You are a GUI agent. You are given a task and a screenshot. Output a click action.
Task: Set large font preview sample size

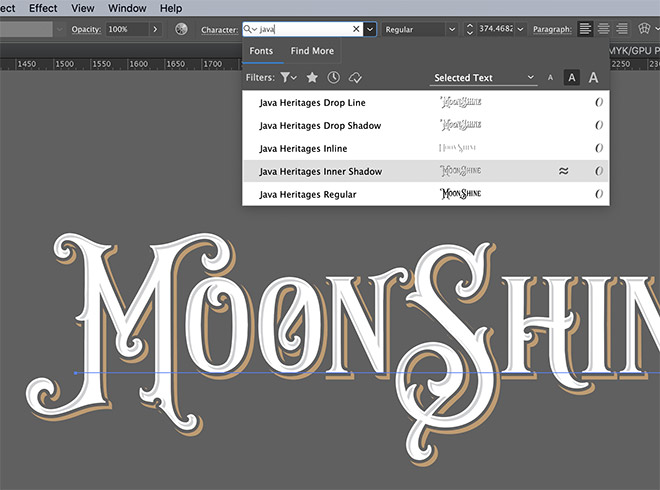[x=594, y=78]
